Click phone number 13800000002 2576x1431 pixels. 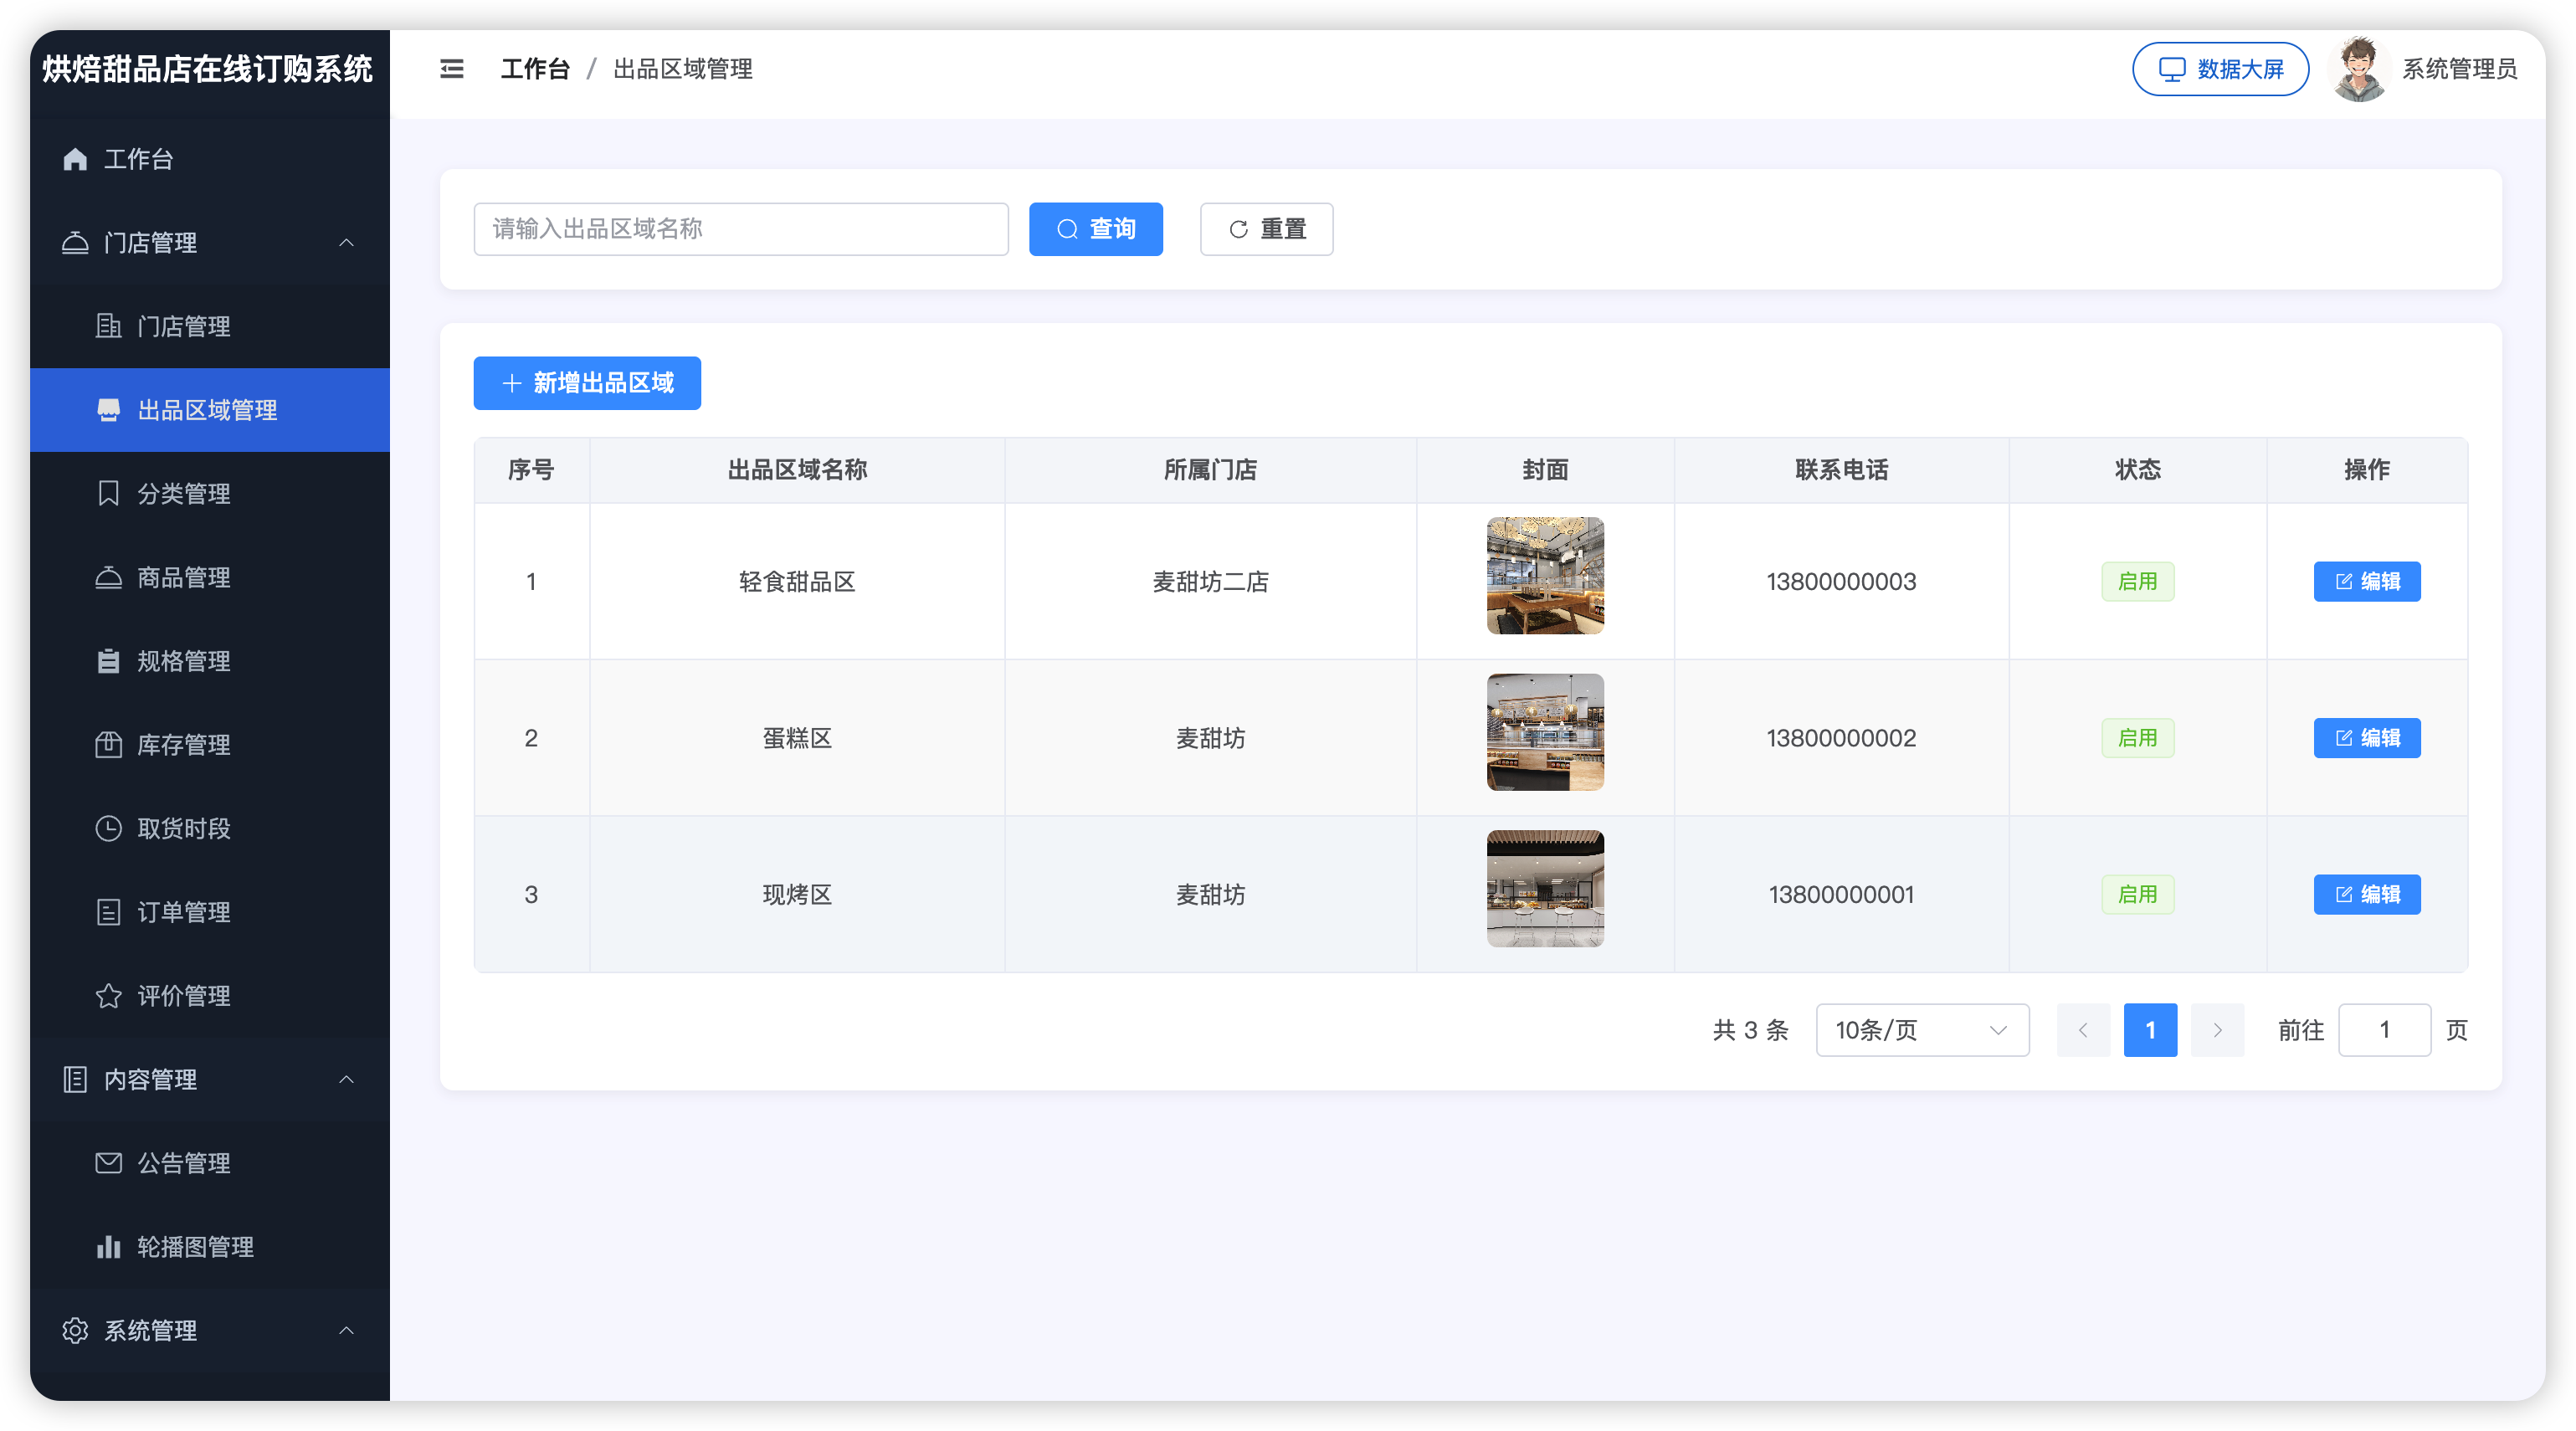pos(1841,738)
